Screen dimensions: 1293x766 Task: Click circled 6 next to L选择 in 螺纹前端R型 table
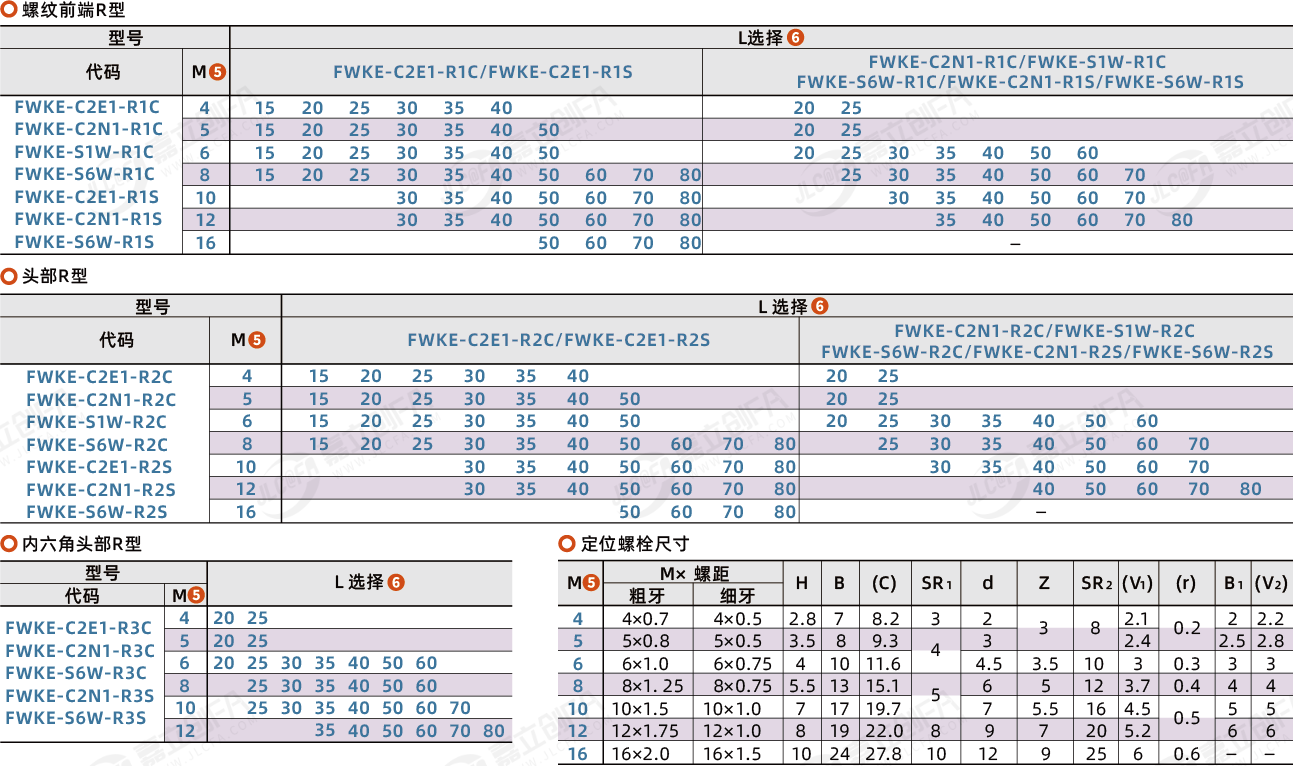[x=796, y=38]
